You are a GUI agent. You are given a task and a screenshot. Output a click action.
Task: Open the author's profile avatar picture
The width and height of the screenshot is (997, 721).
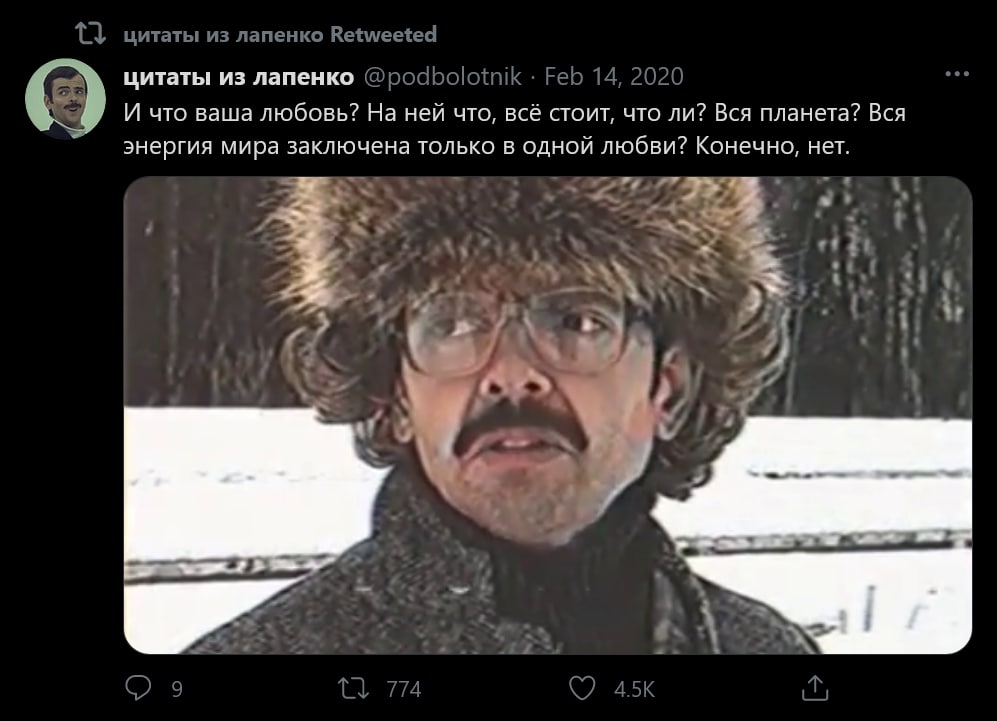65,99
